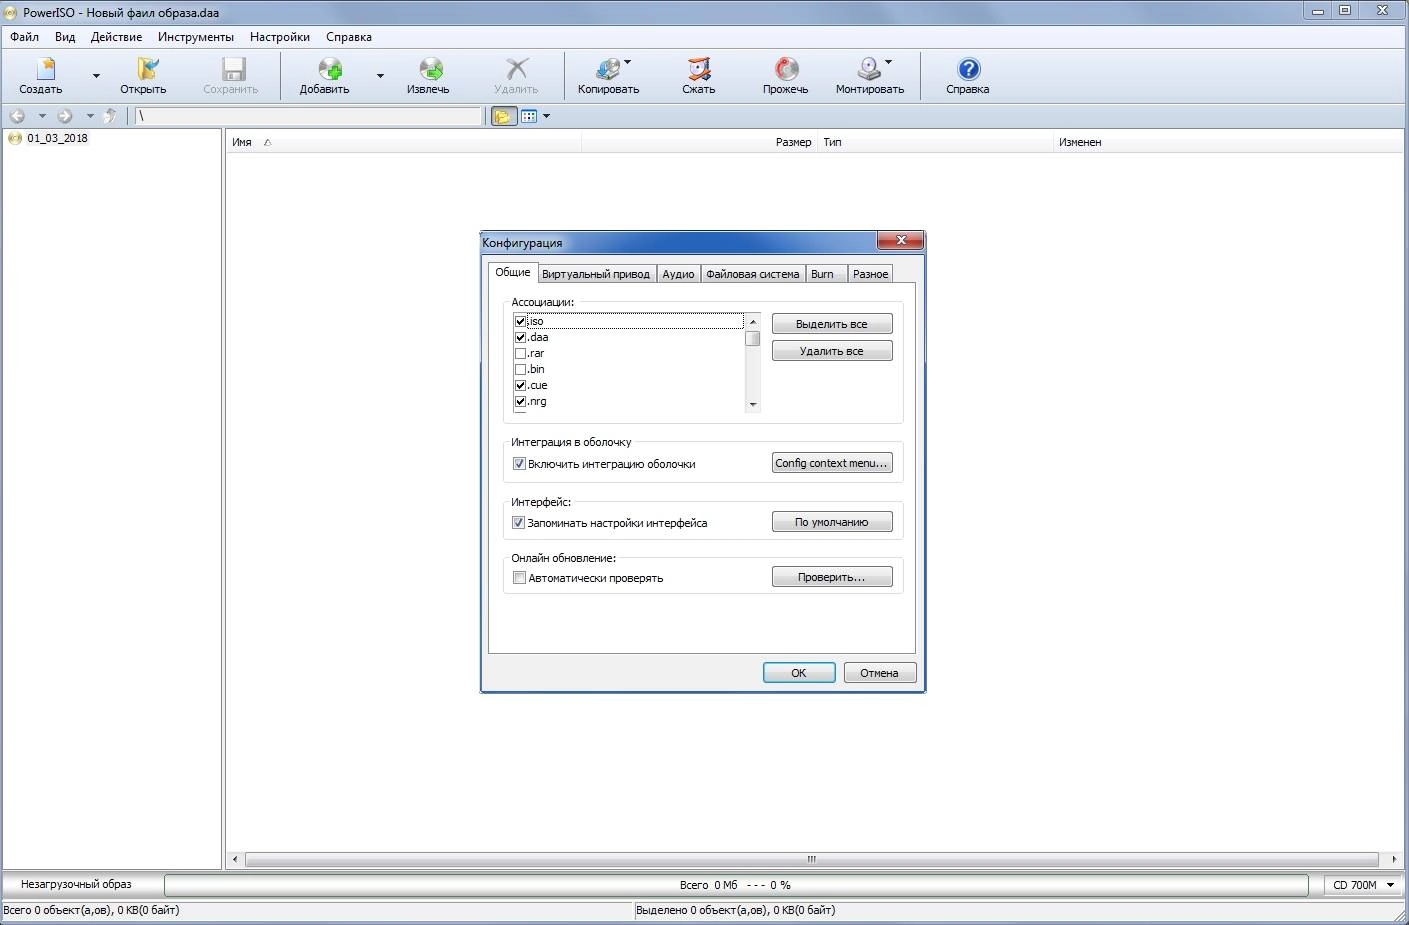The height and width of the screenshot is (925, 1409).
Task: Toggle Включить интеграцию оболочки checkbox
Action: point(519,464)
